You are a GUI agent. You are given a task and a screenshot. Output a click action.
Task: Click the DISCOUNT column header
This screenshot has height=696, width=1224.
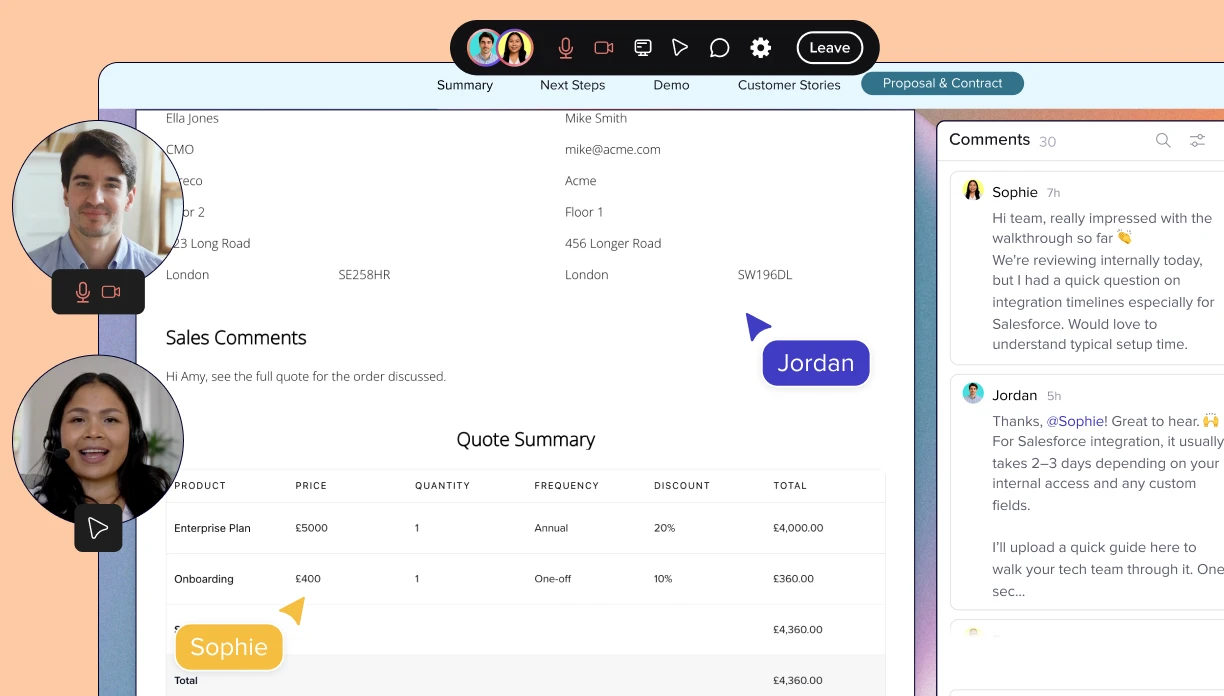tap(681, 485)
